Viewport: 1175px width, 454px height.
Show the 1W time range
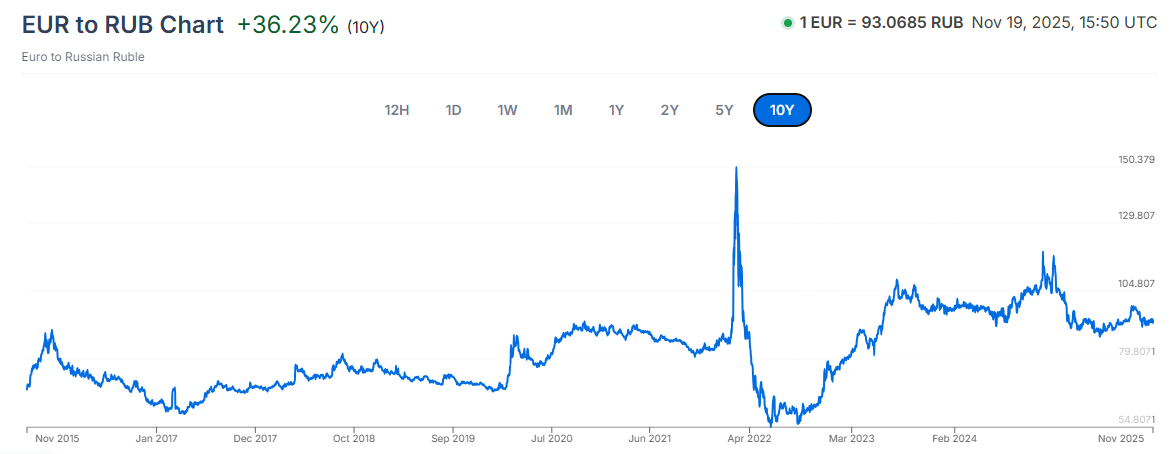pyautogui.click(x=507, y=110)
